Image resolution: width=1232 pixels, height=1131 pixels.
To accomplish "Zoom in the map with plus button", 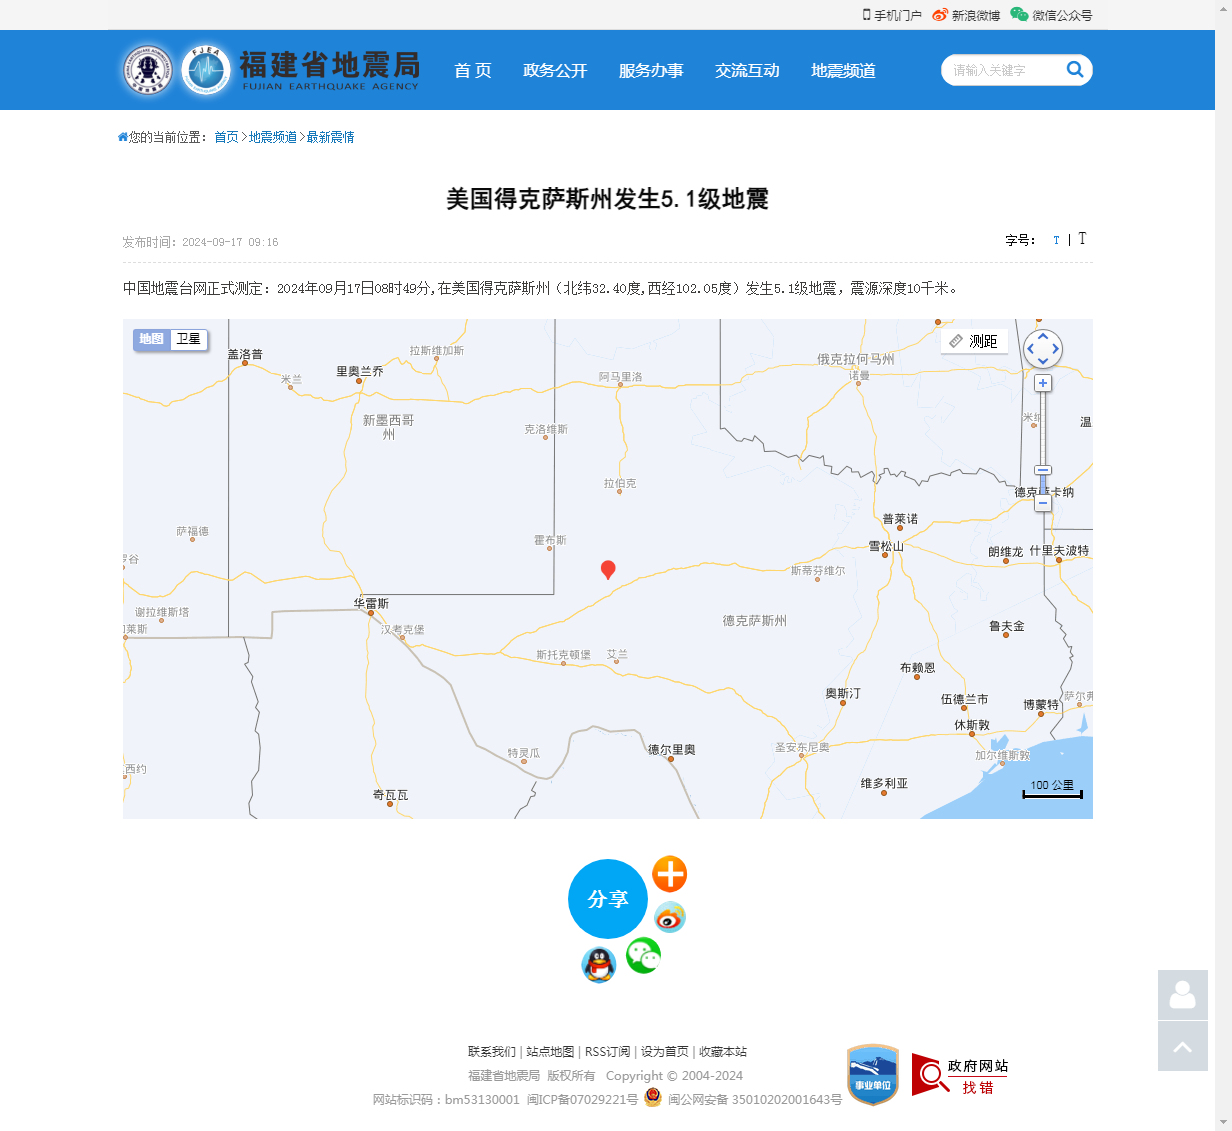I will pyautogui.click(x=1043, y=383).
